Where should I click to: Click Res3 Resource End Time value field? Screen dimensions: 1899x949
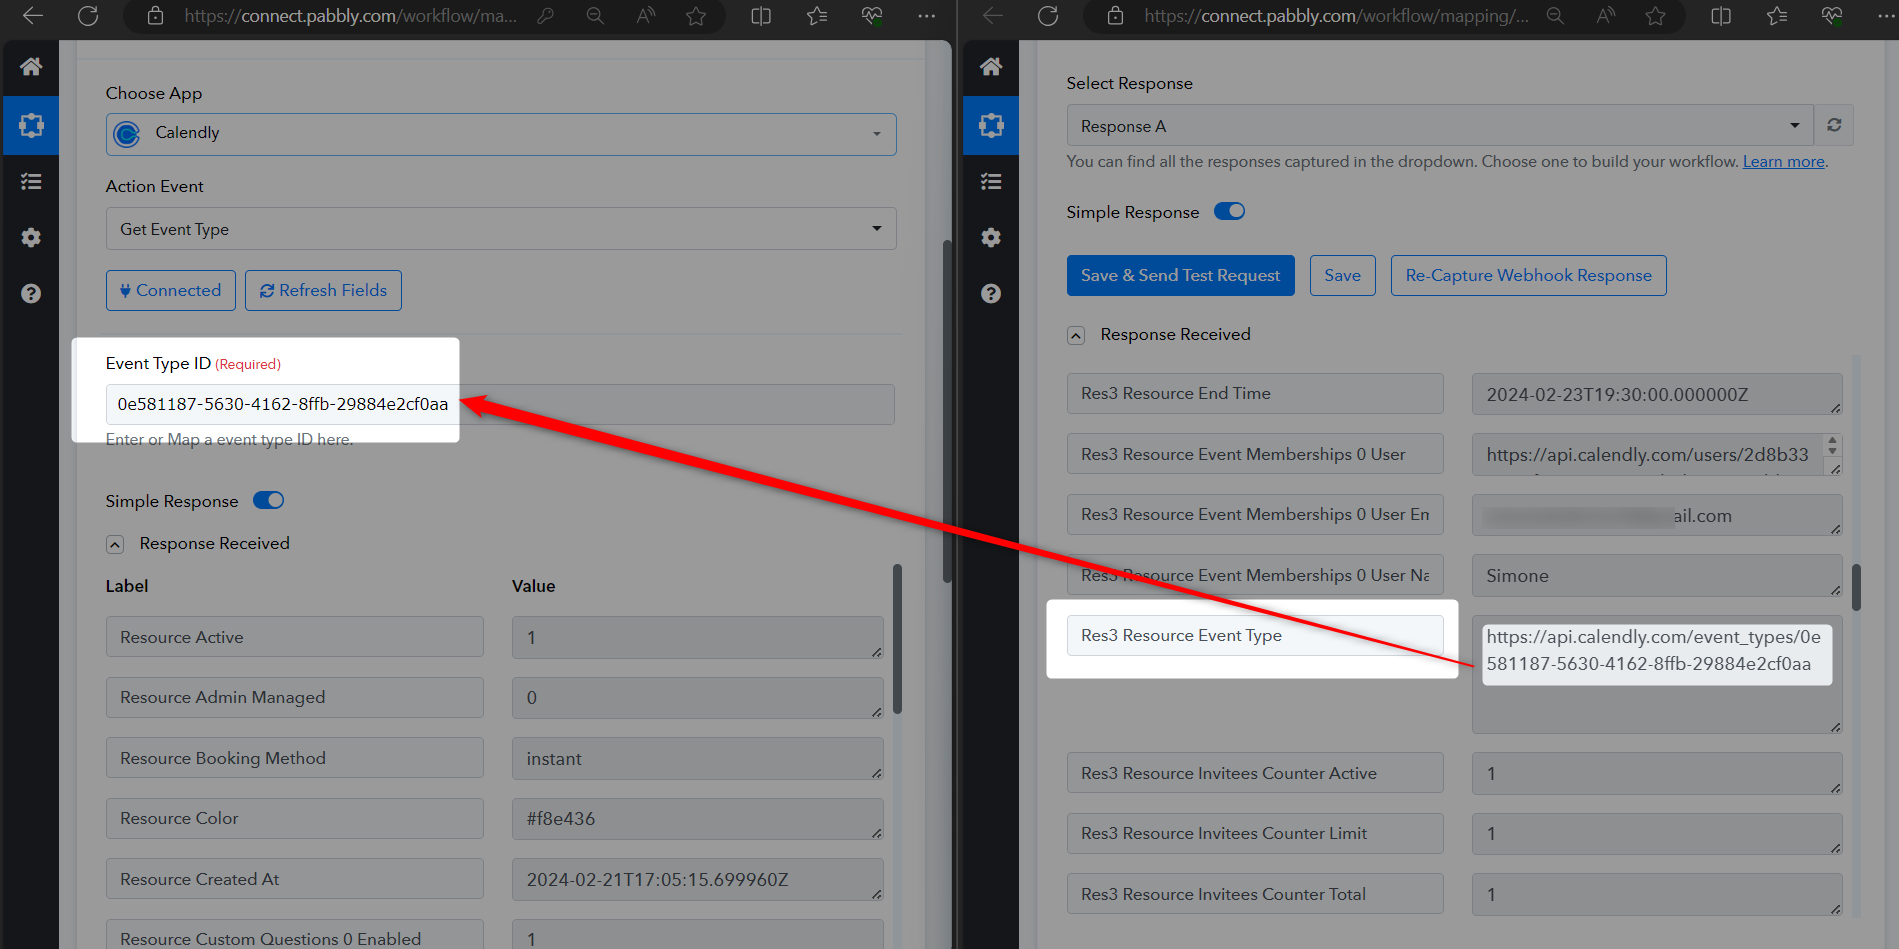(1657, 394)
